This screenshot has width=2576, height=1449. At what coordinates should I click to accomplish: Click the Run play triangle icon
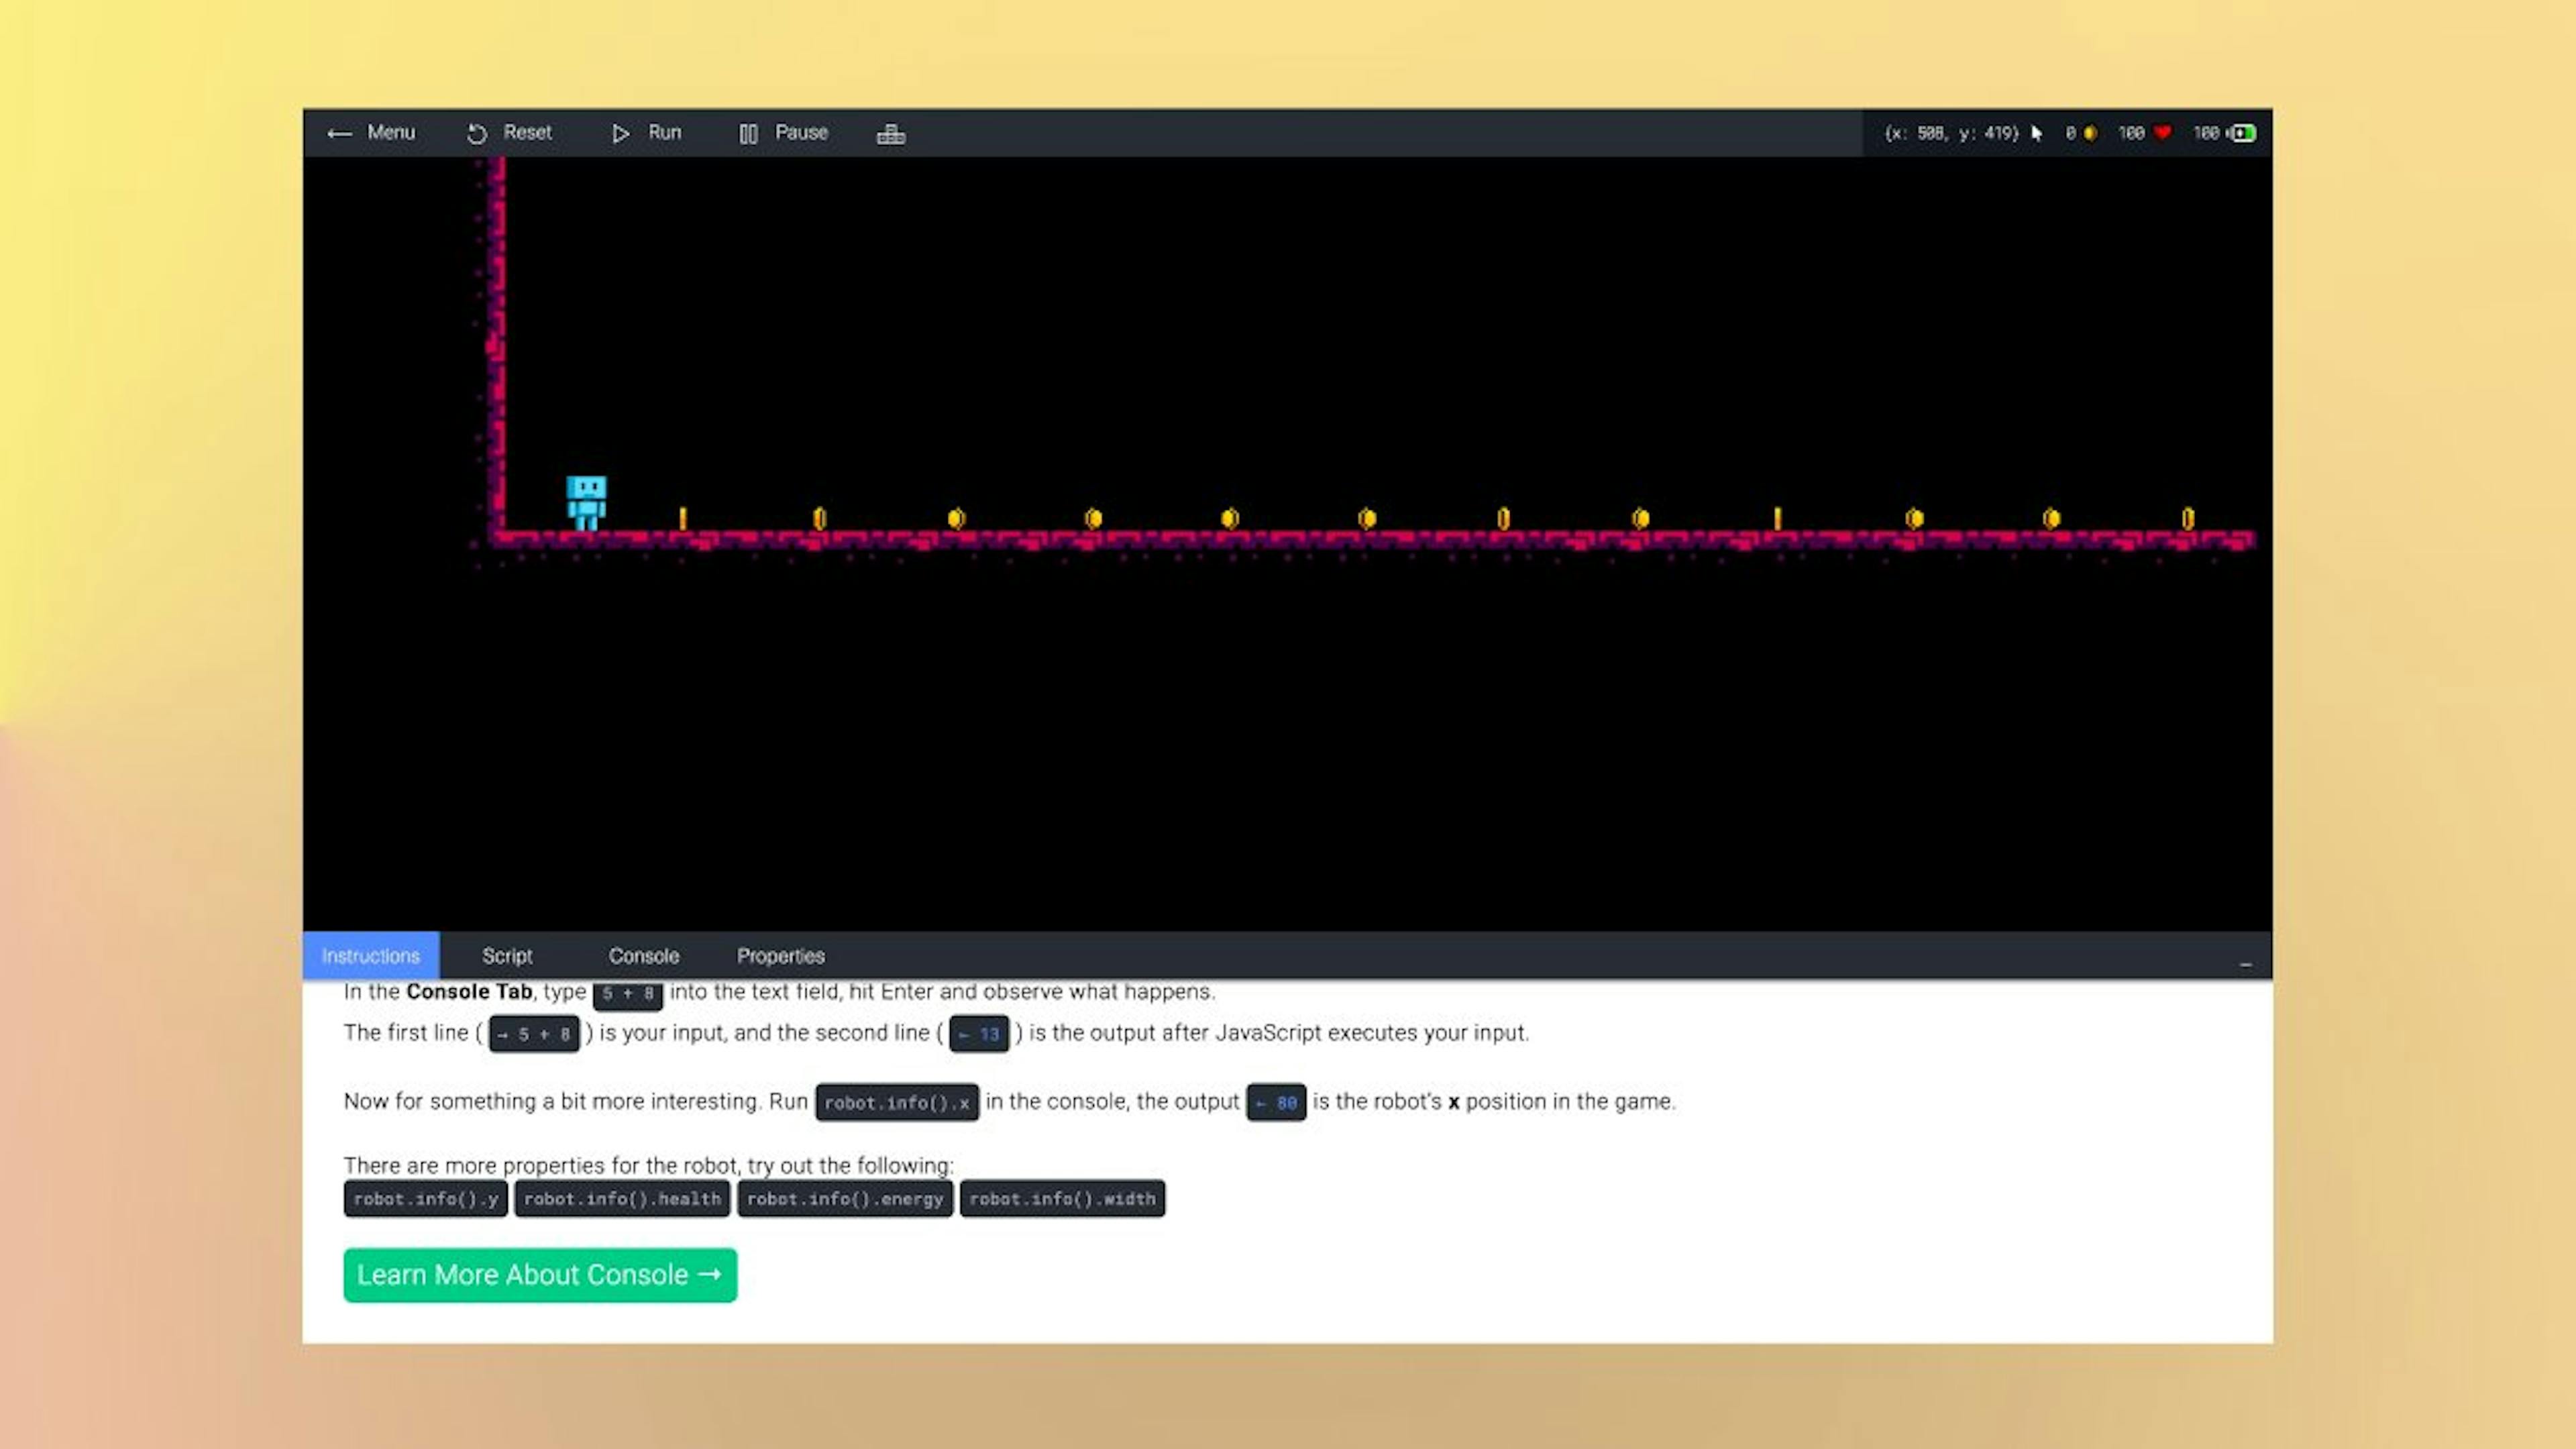coord(620,133)
